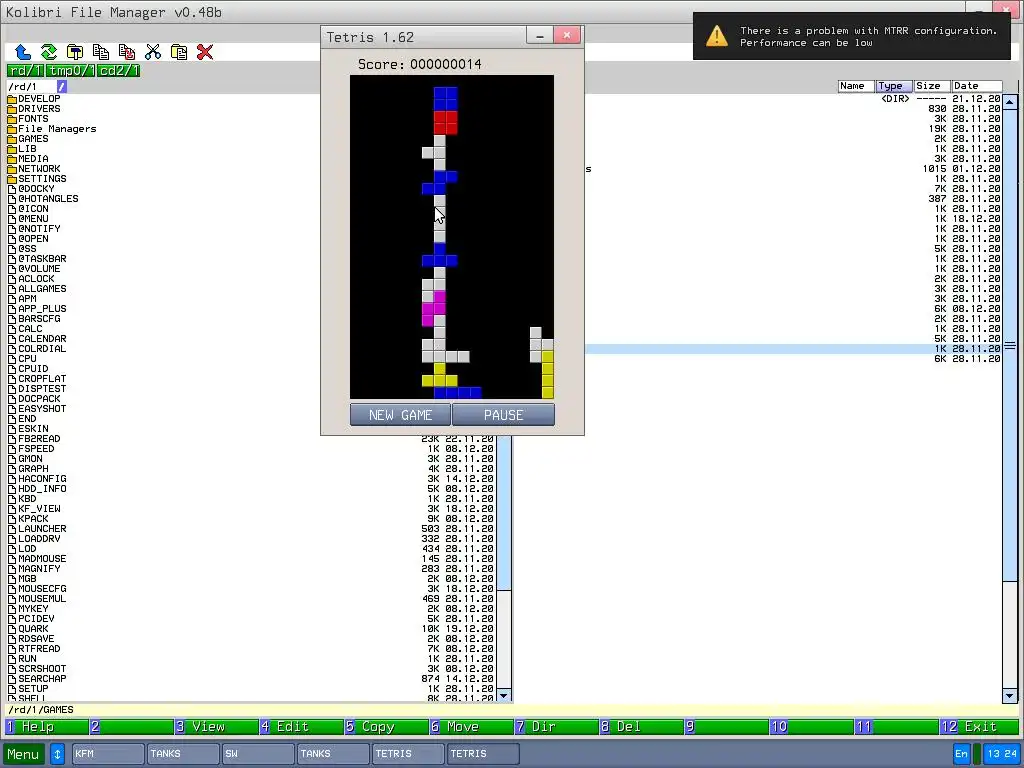The width and height of the screenshot is (1024, 768).
Task: Click the scissors cut icon
Action: 153,52
